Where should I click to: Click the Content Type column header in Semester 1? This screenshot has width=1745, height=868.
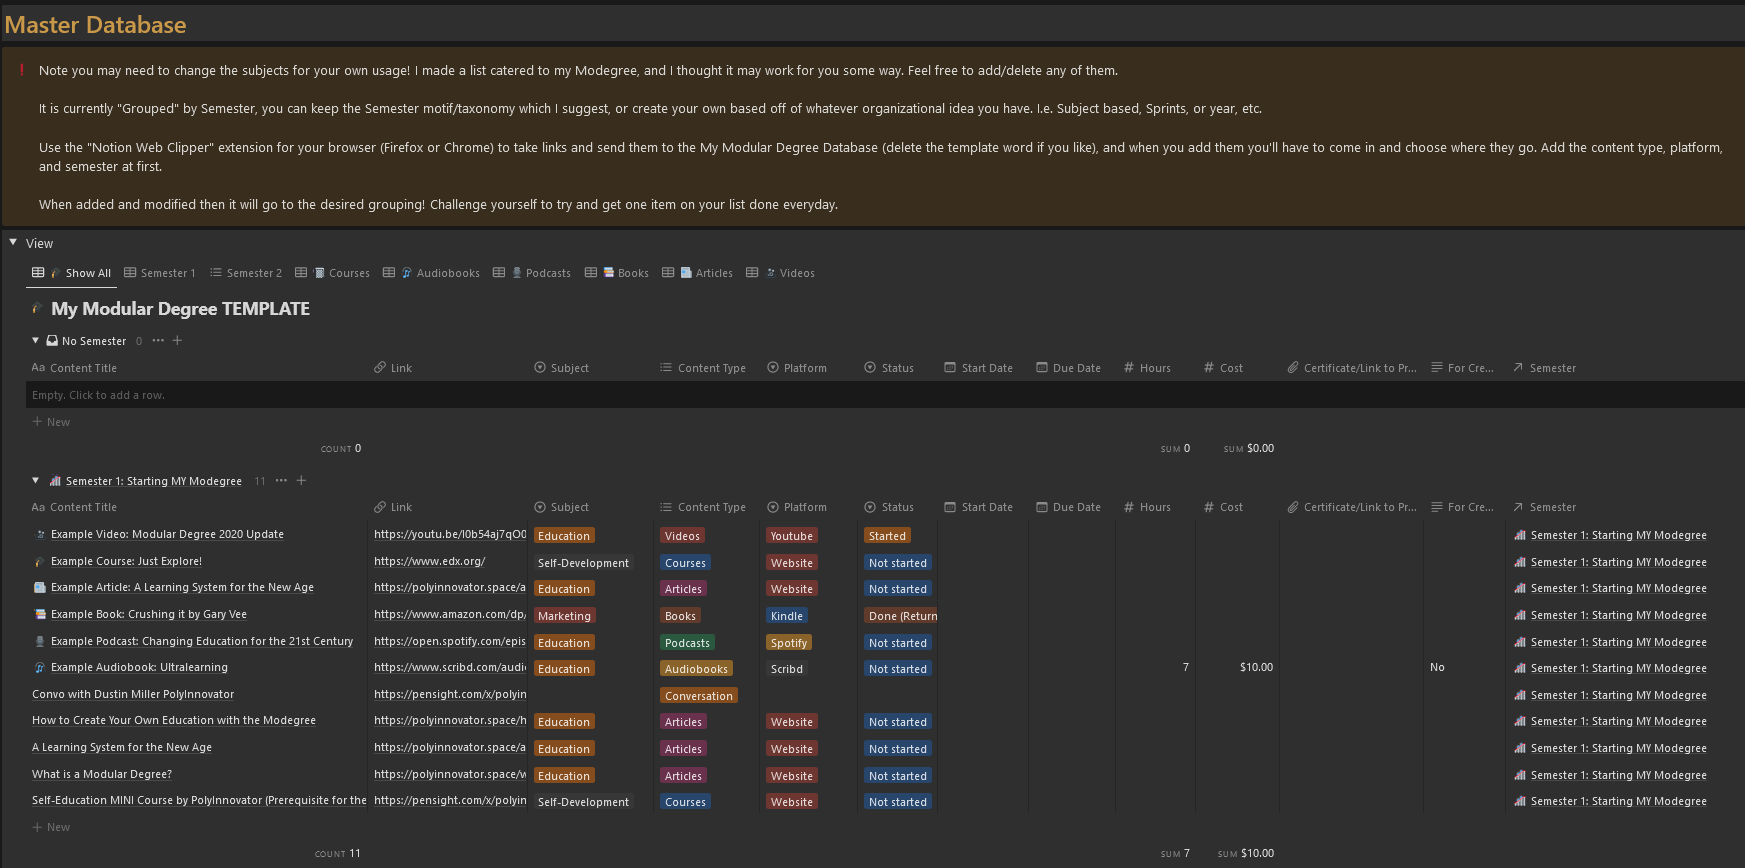pyautogui.click(x=711, y=507)
